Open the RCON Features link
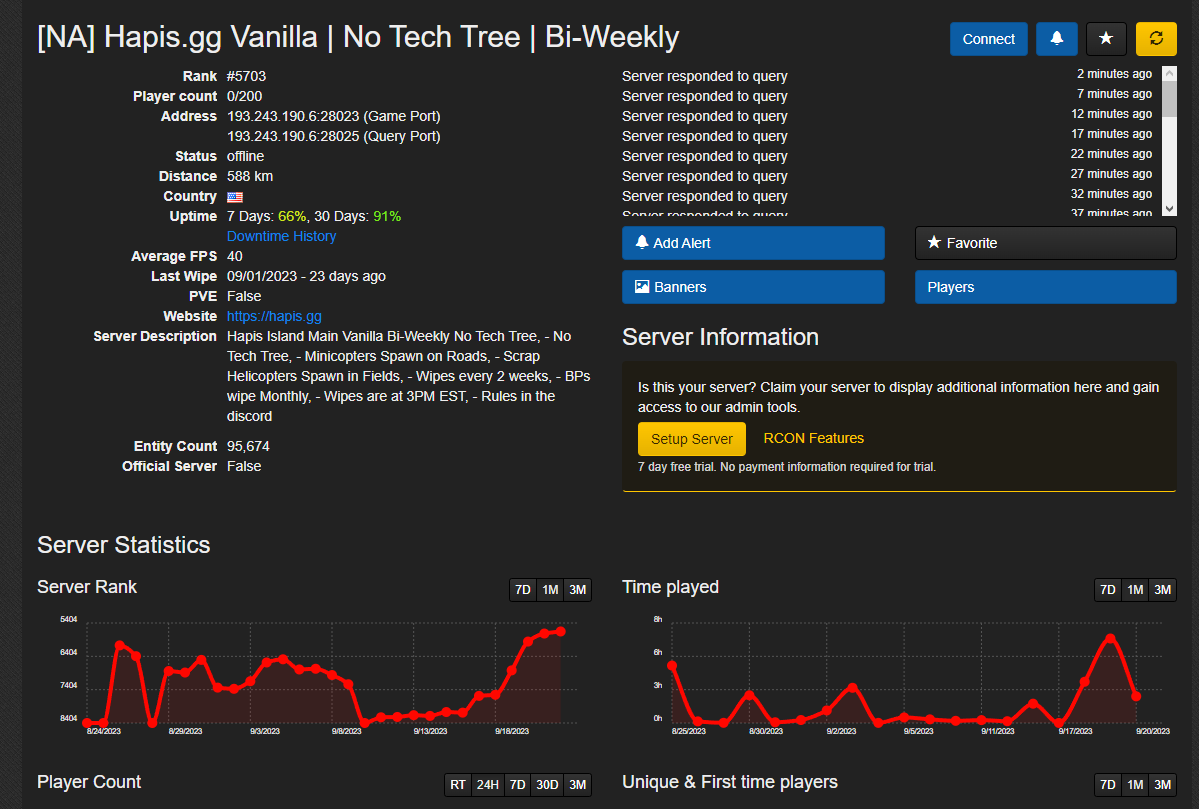 point(813,438)
